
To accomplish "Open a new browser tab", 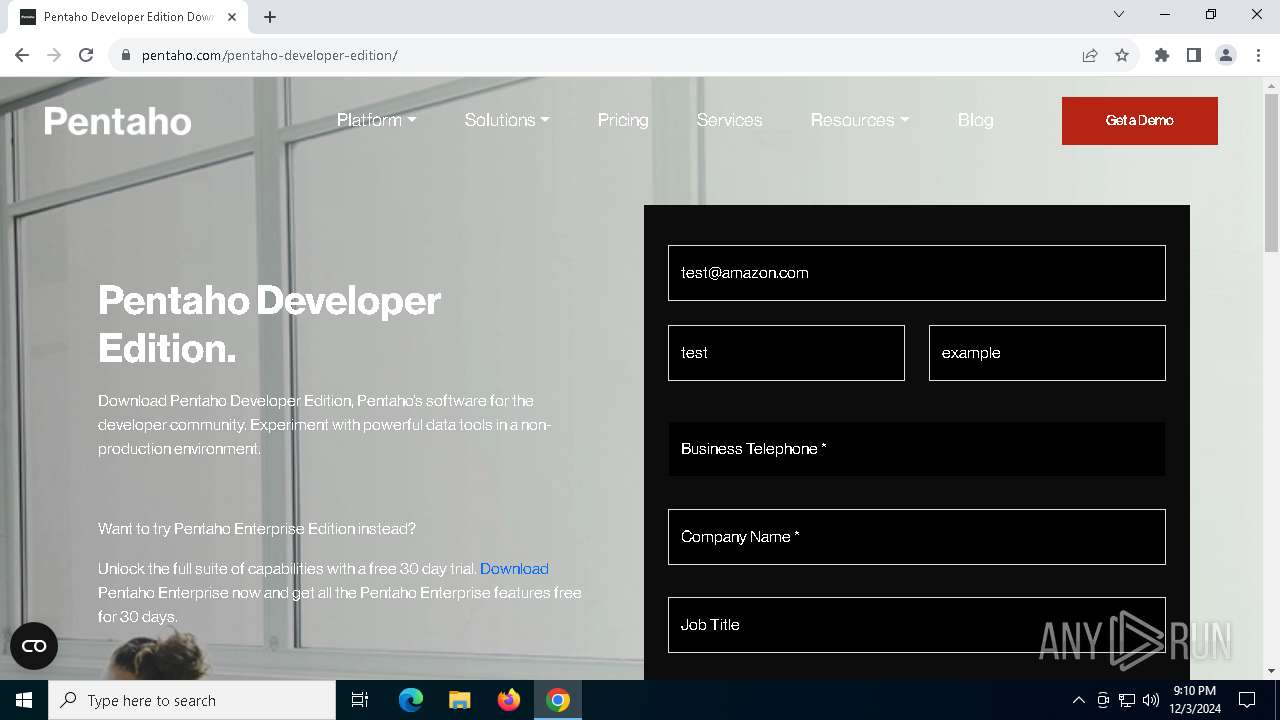I will pyautogui.click(x=270, y=17).
